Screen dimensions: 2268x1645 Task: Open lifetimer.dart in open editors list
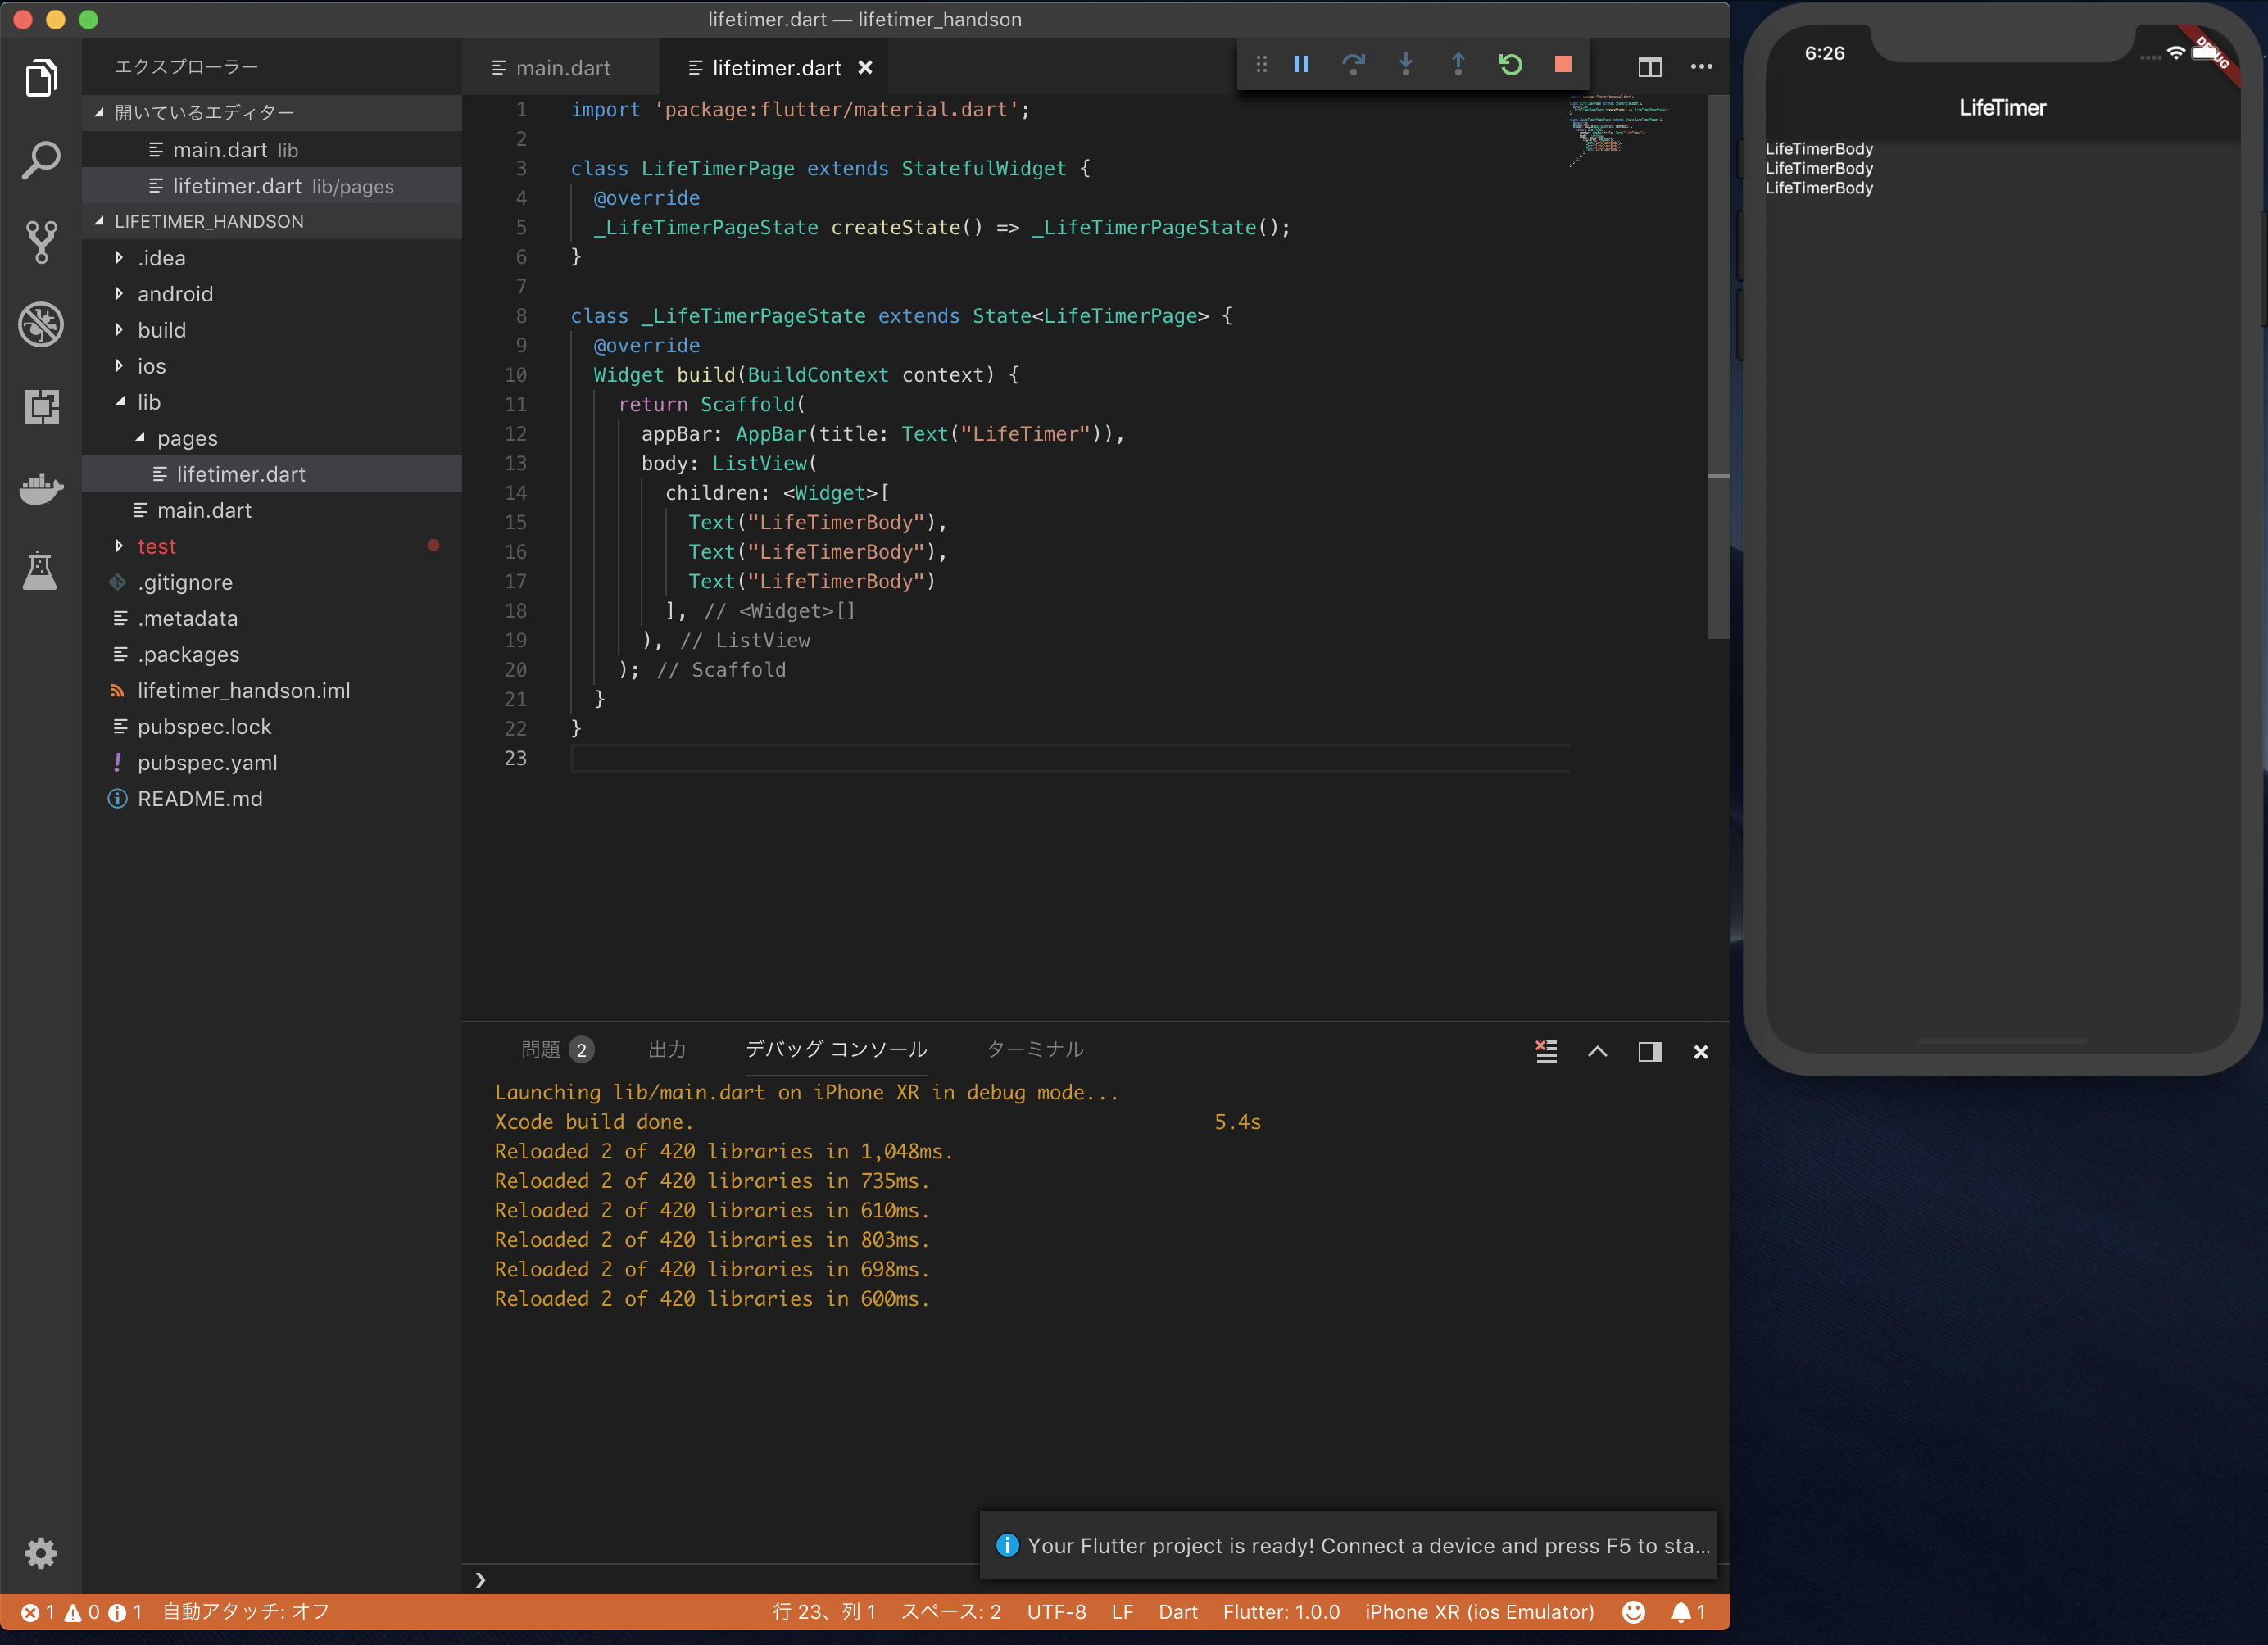pos(272,186)
